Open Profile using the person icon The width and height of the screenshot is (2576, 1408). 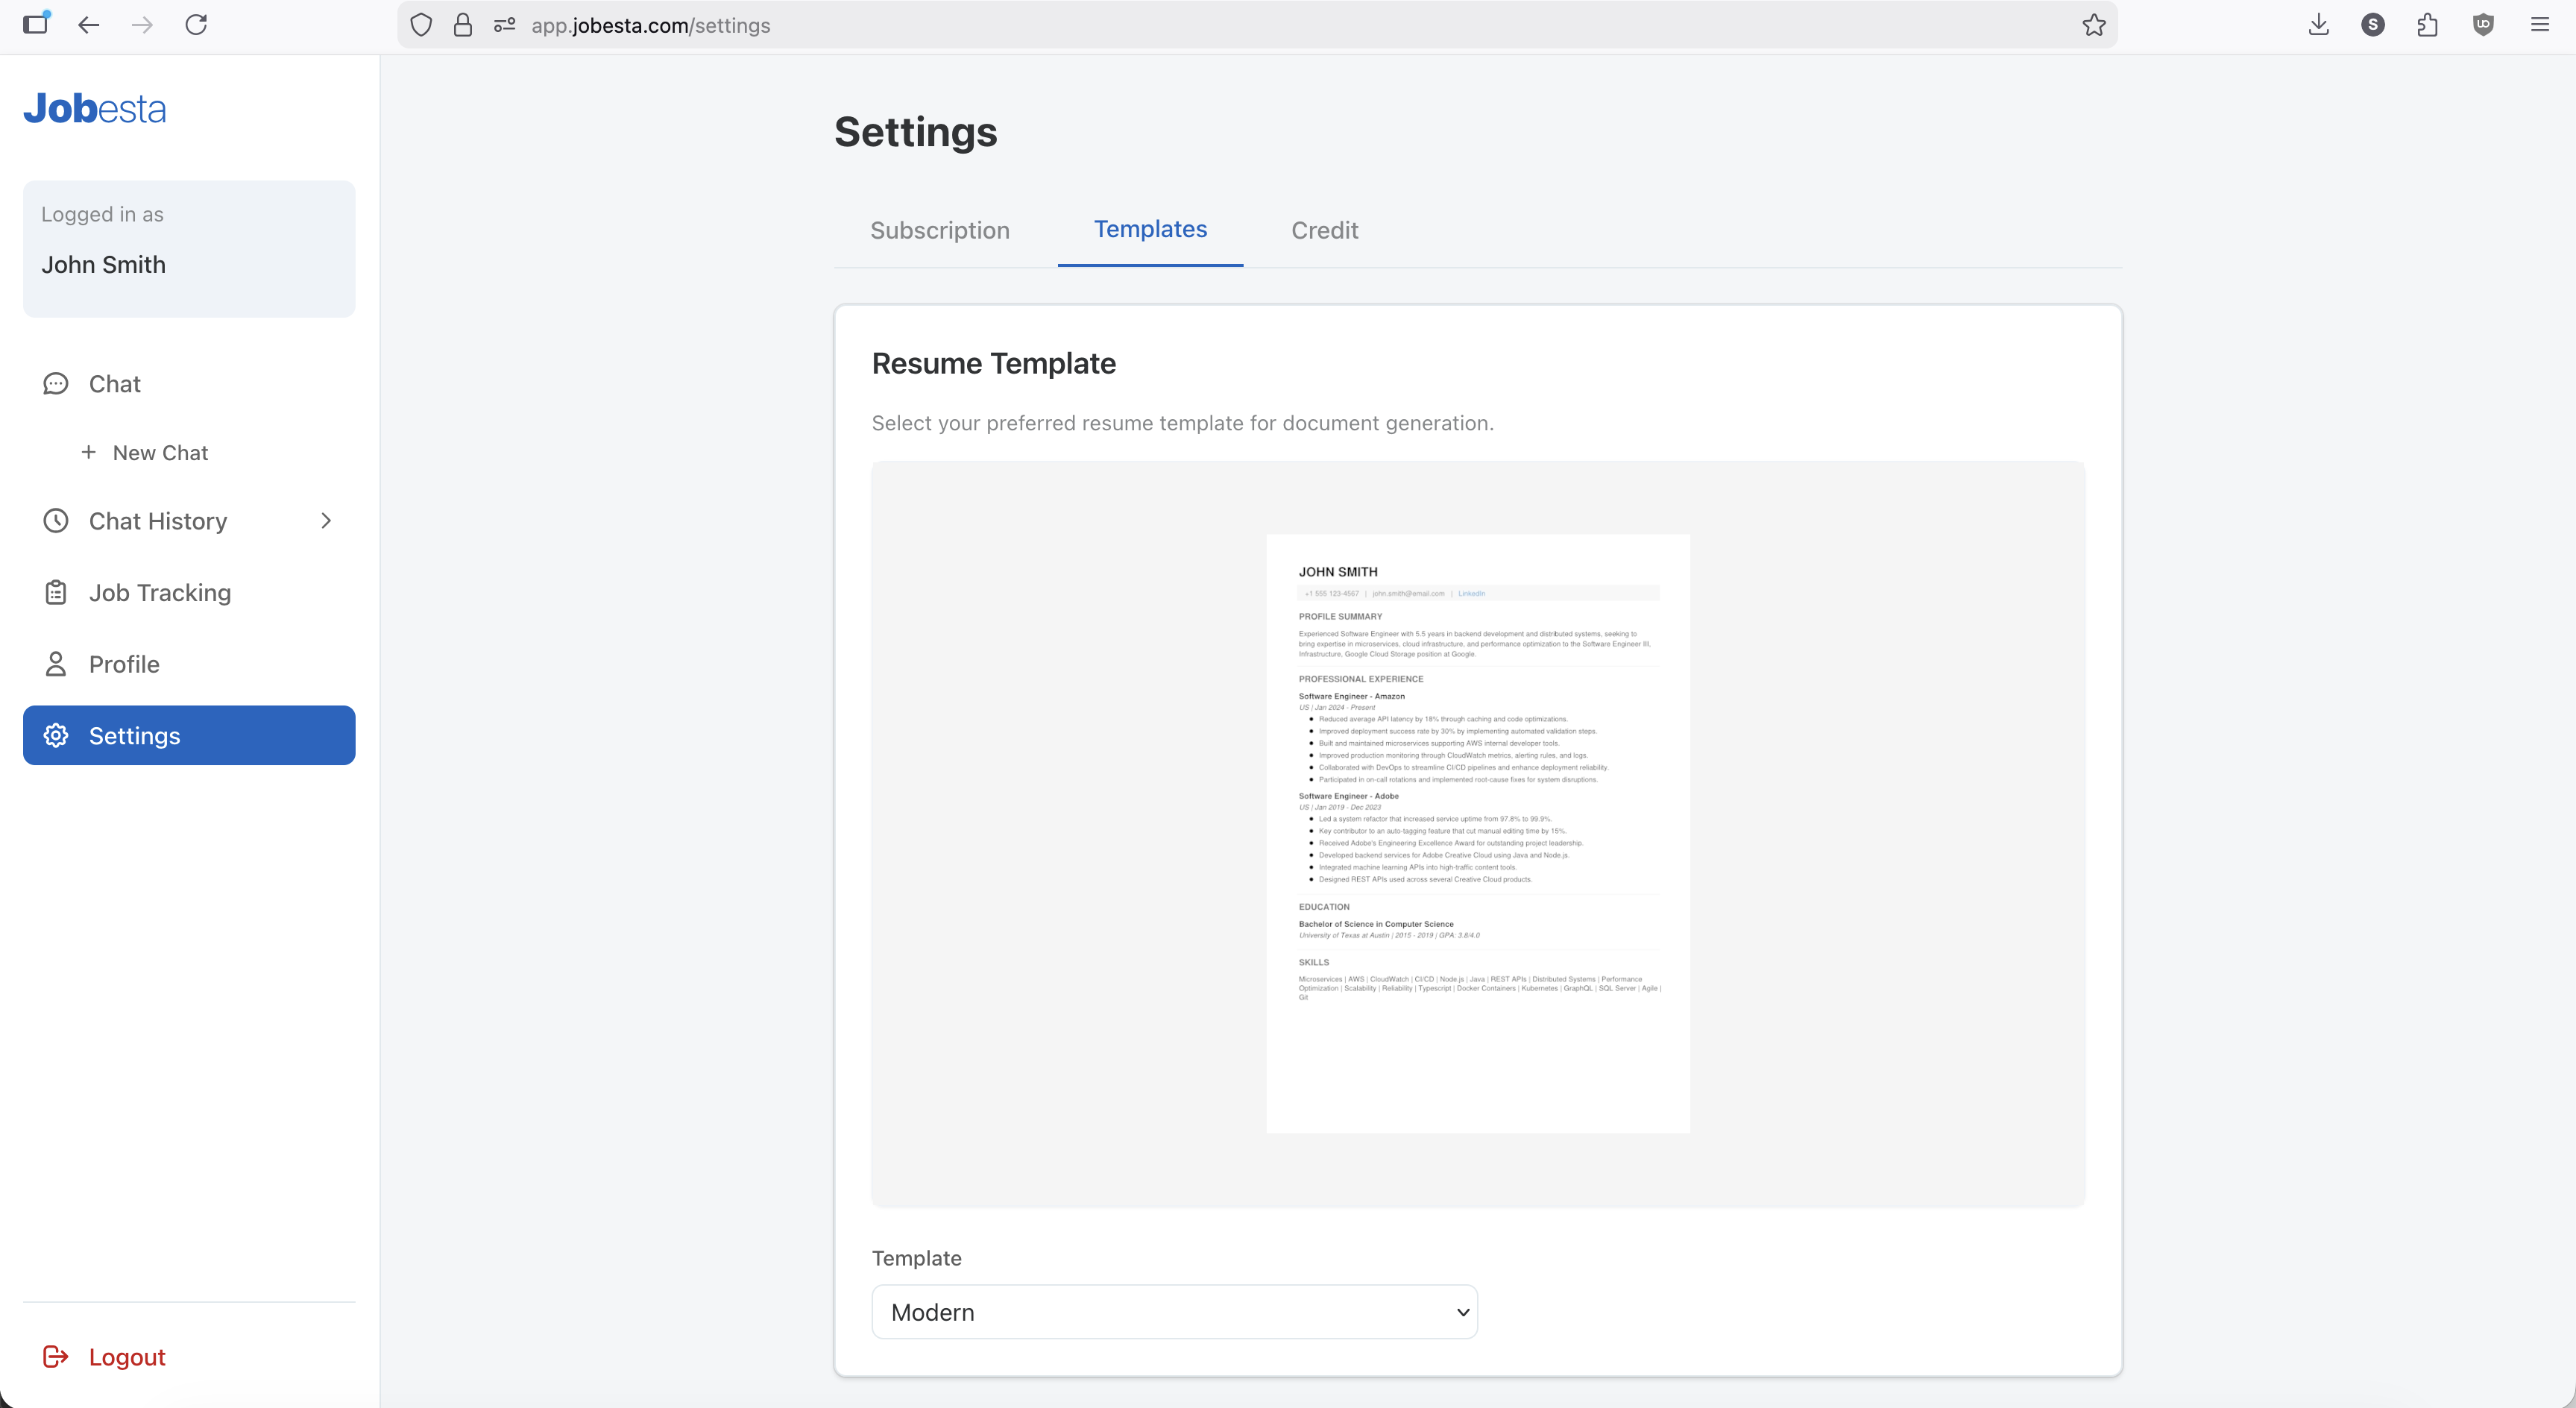point(56,663)
